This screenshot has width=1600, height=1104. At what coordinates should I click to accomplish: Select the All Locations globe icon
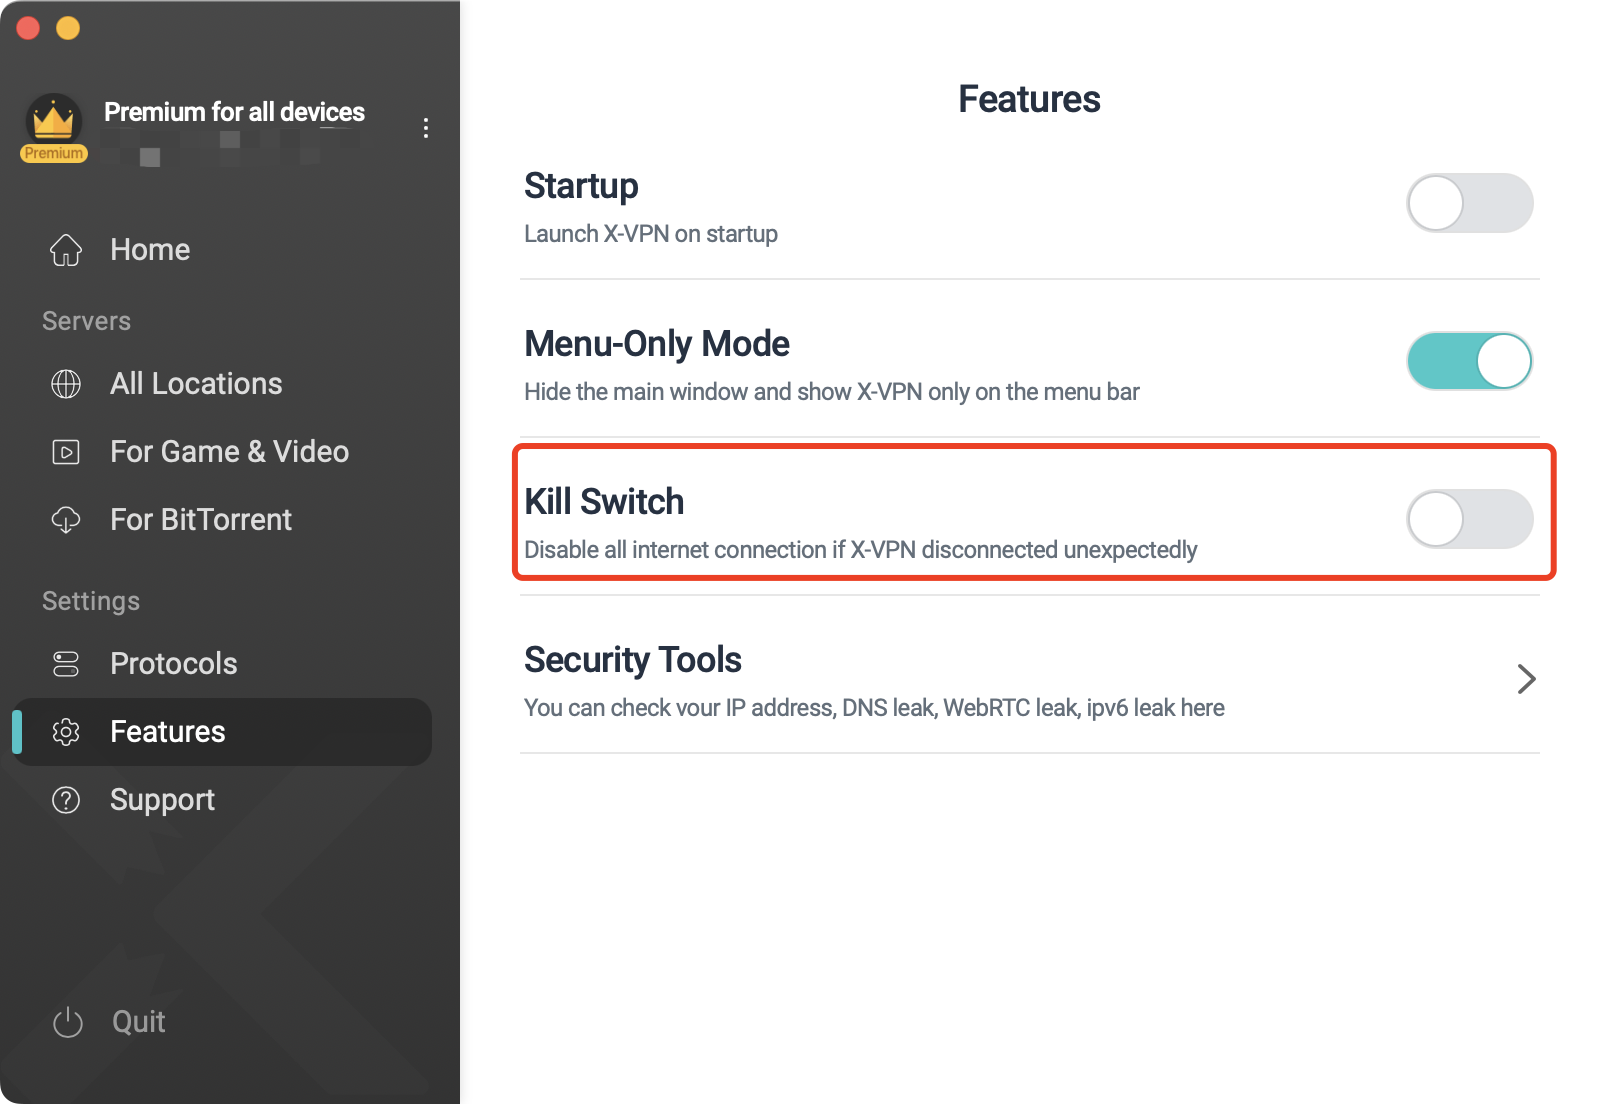66,384
